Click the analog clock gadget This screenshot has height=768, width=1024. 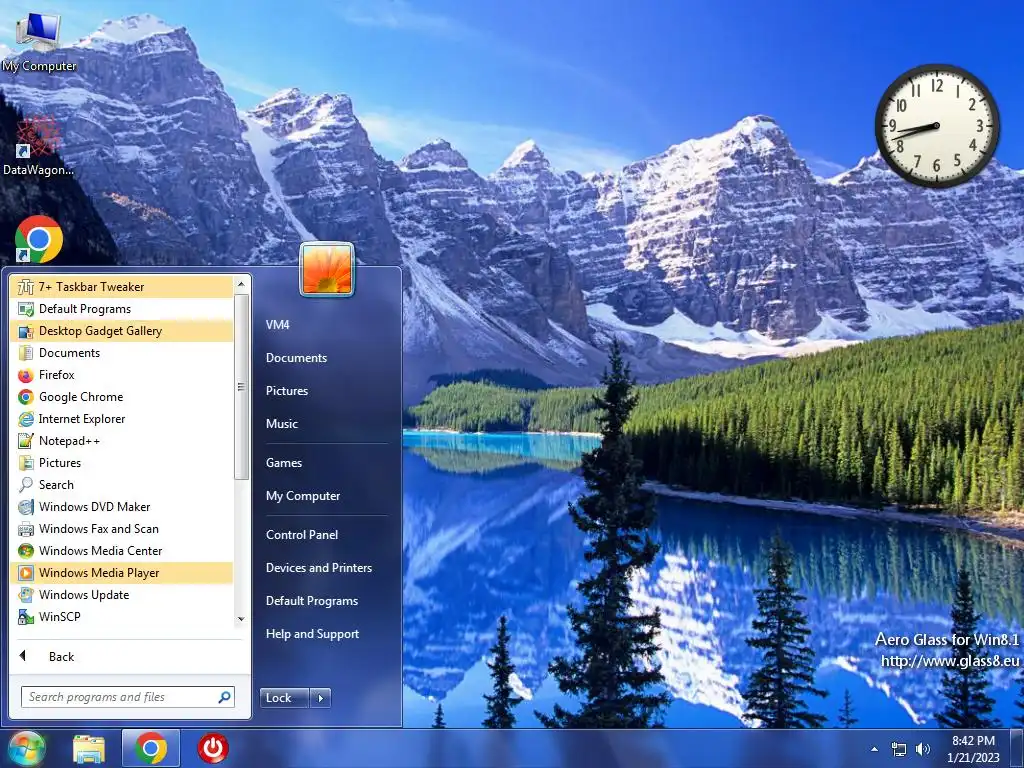coord(937,125)
